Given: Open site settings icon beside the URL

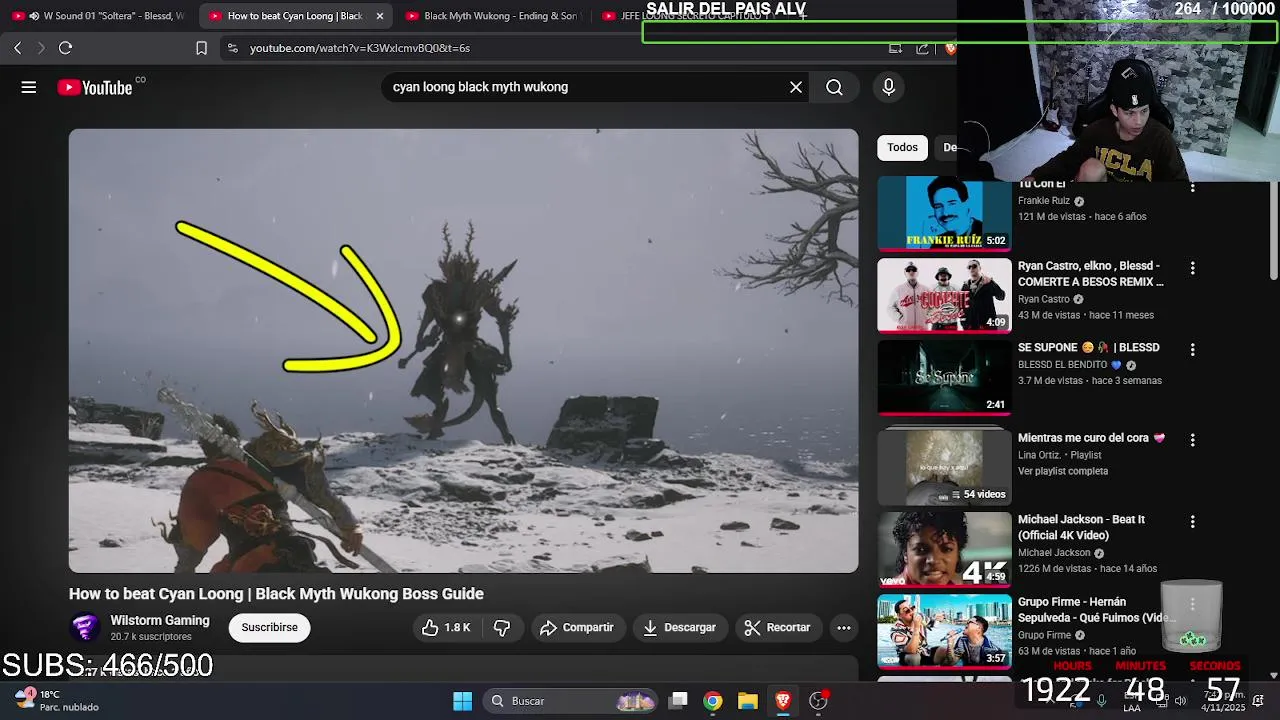Looking at the screenshot, I should [232, 48].
